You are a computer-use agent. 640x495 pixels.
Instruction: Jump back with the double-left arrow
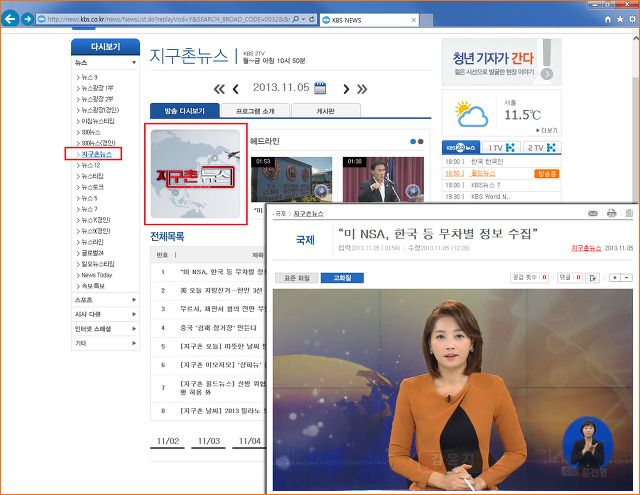[x=219, y=89]
